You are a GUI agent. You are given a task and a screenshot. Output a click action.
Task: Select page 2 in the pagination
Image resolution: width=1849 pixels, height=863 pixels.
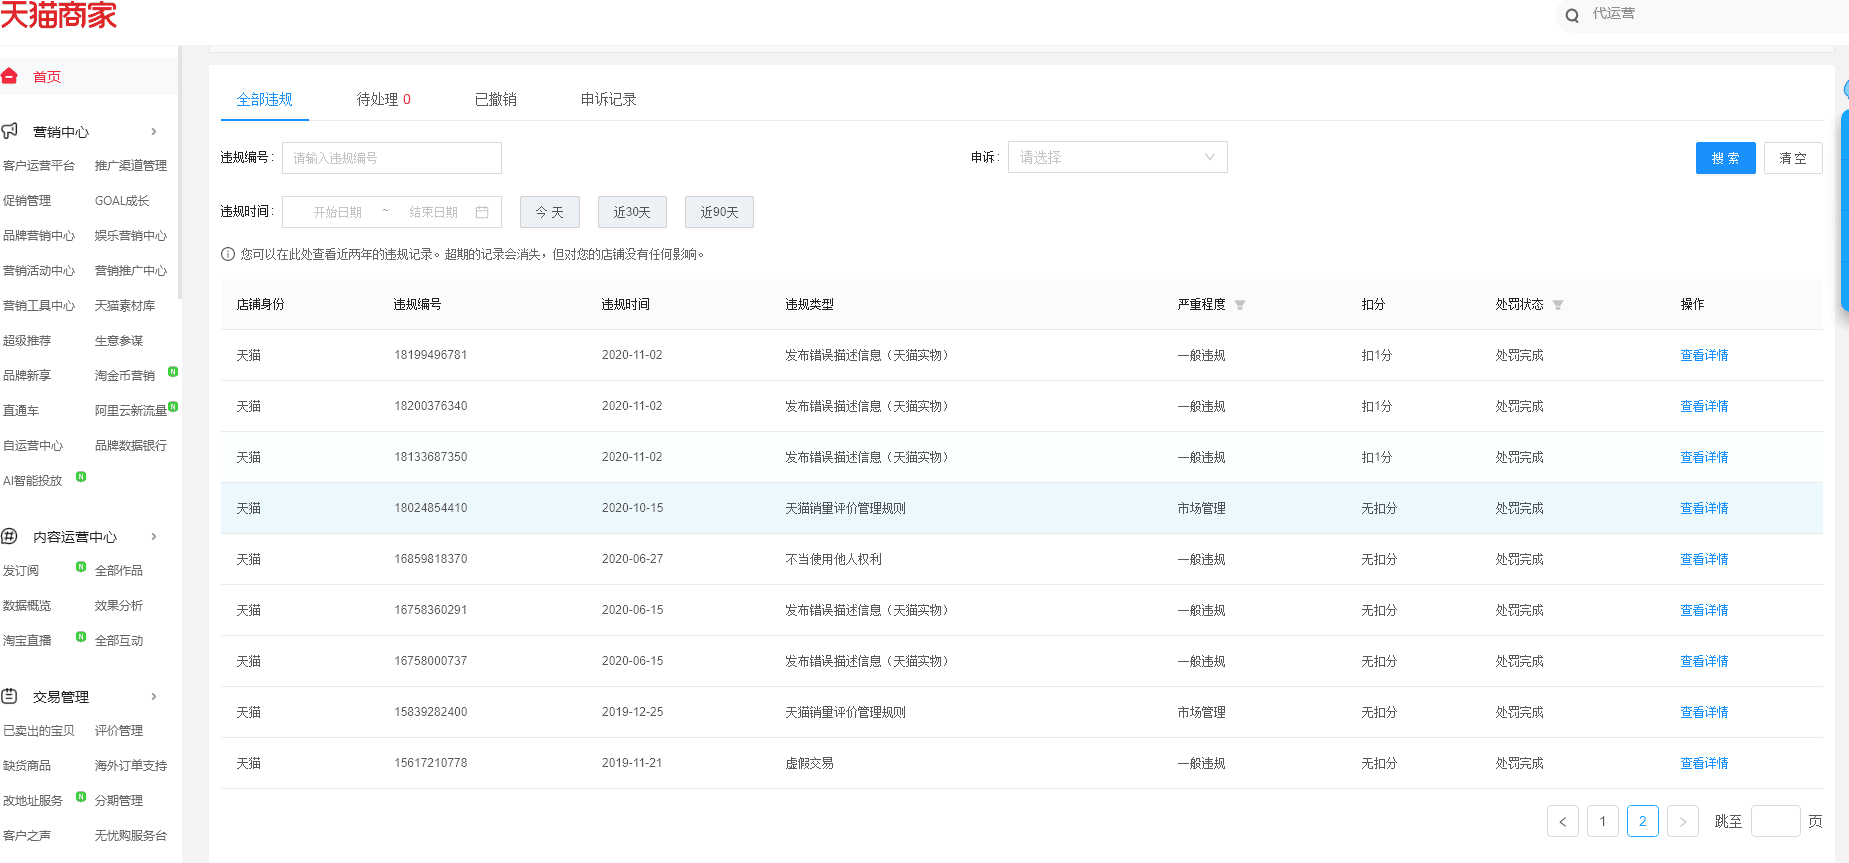point(1643,821)
